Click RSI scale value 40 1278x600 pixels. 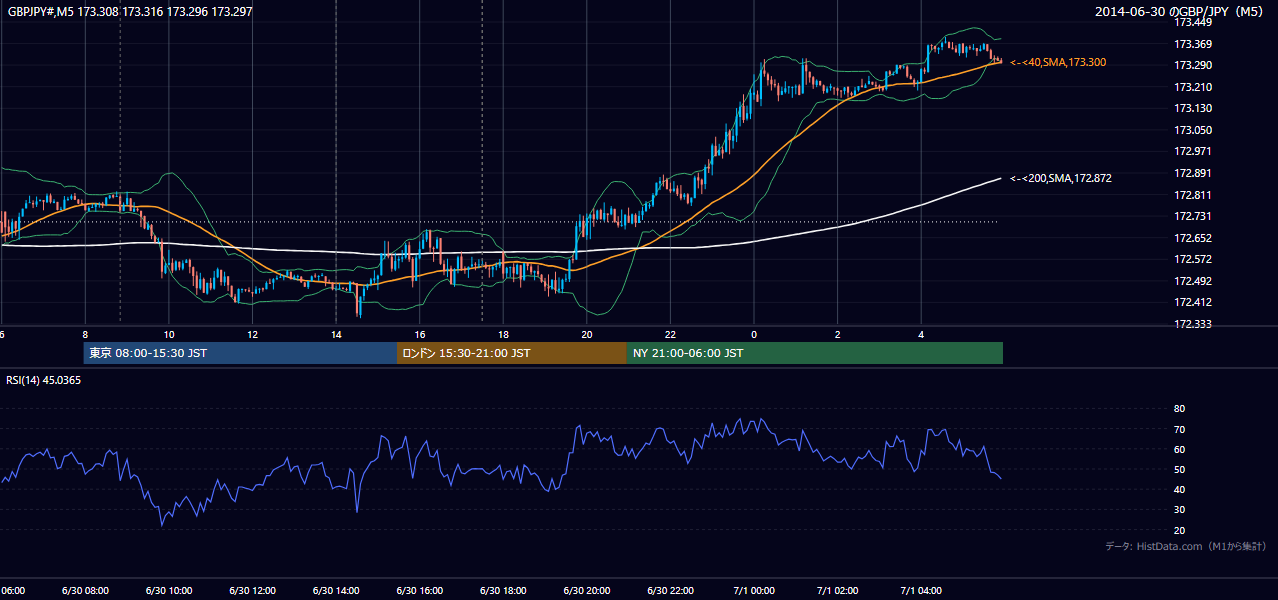1180,489
